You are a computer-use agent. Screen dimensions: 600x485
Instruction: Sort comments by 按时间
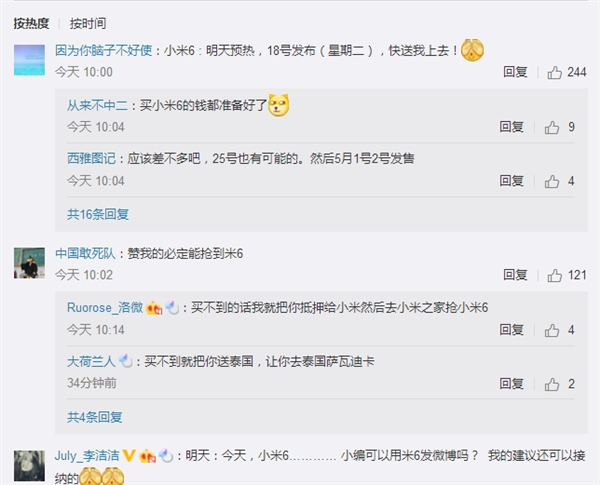coord(88,23)
